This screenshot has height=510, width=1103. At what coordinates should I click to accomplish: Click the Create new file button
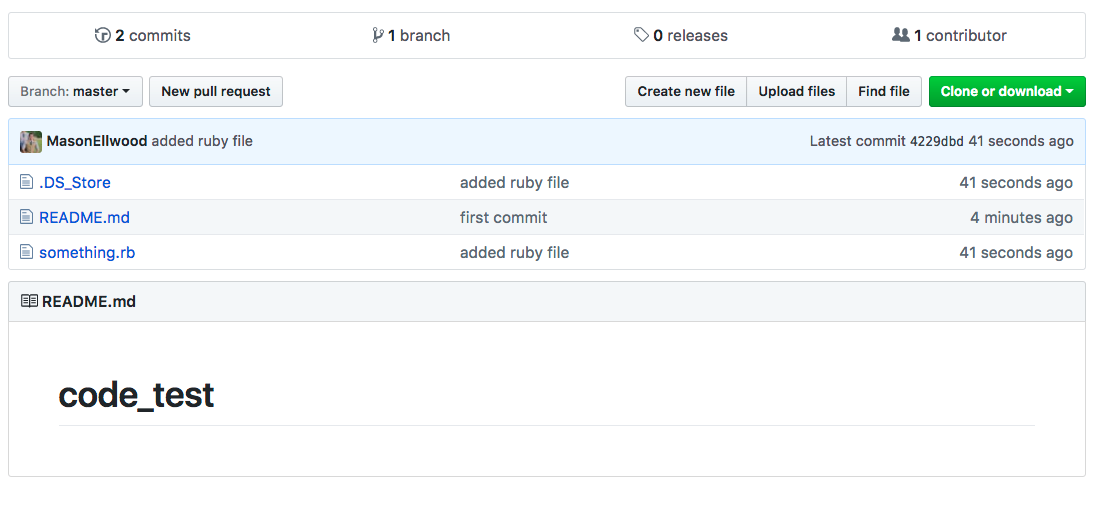[x=686, y=91]
